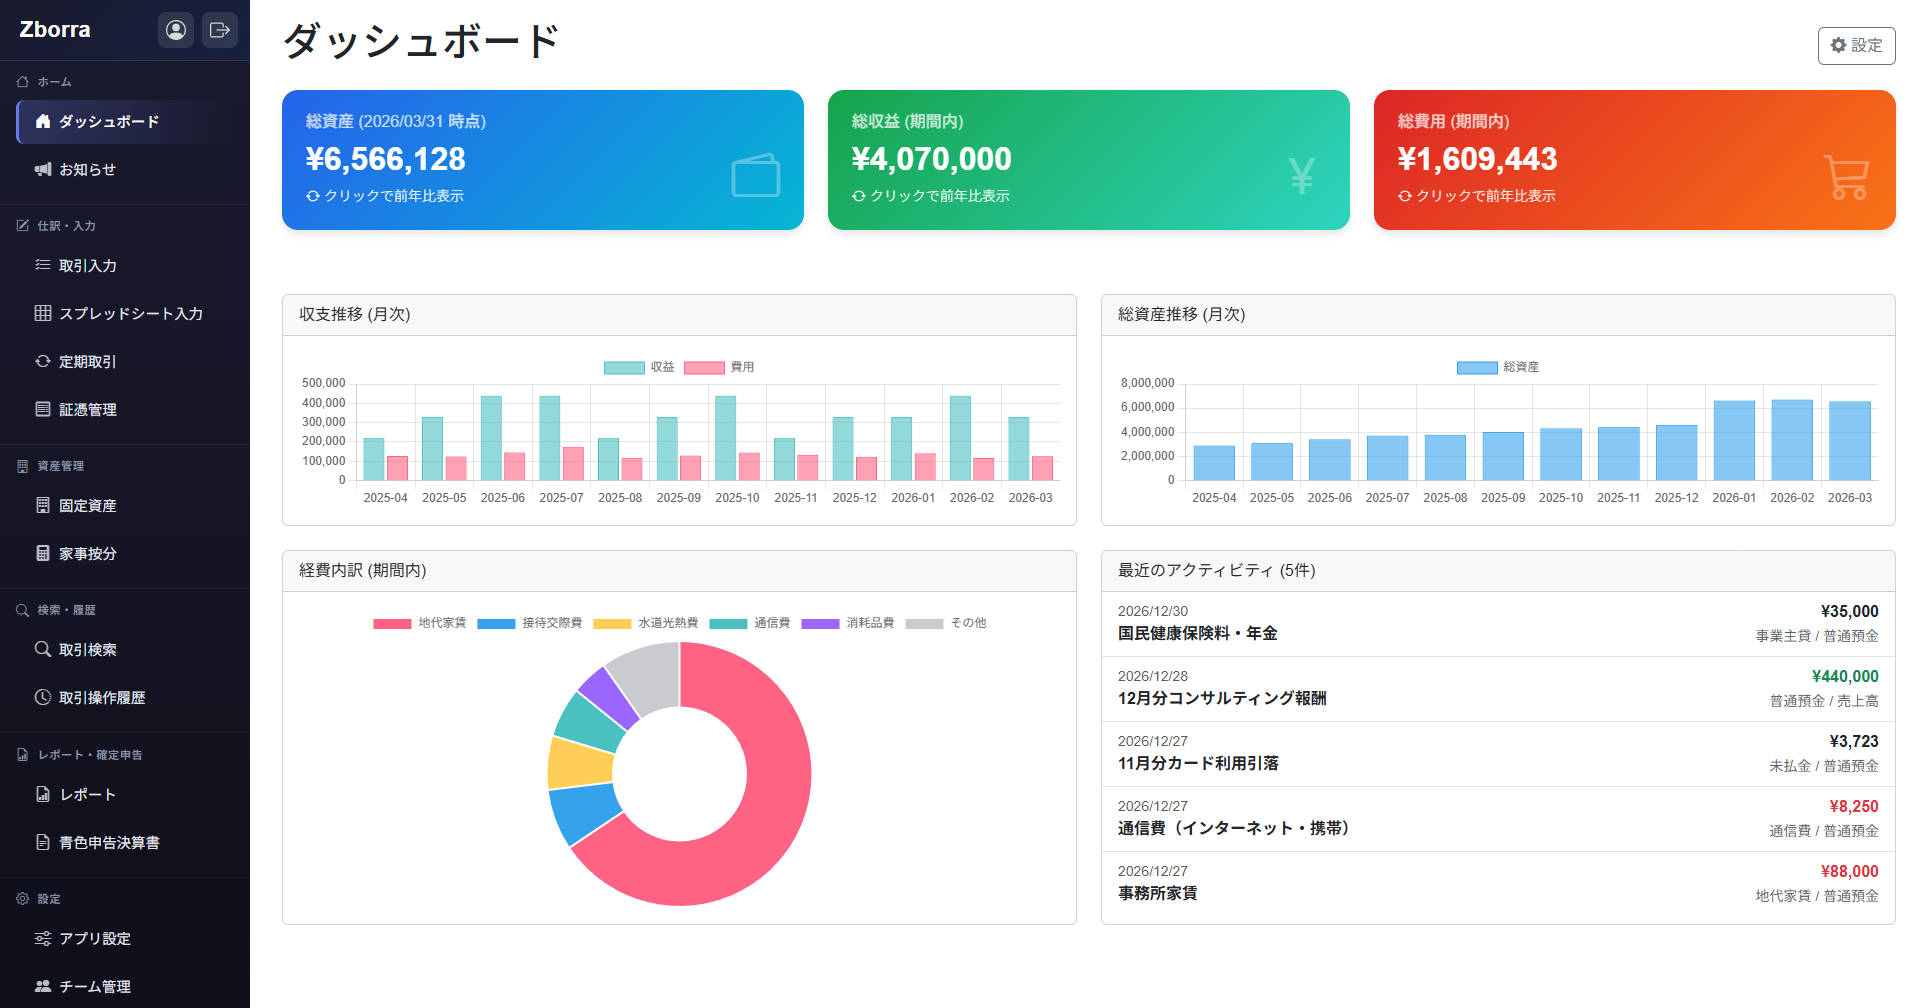Click the 取引操作履歴 clock icon
The width and height of the screenshot is (1919, 1008).
coord(43,697)
